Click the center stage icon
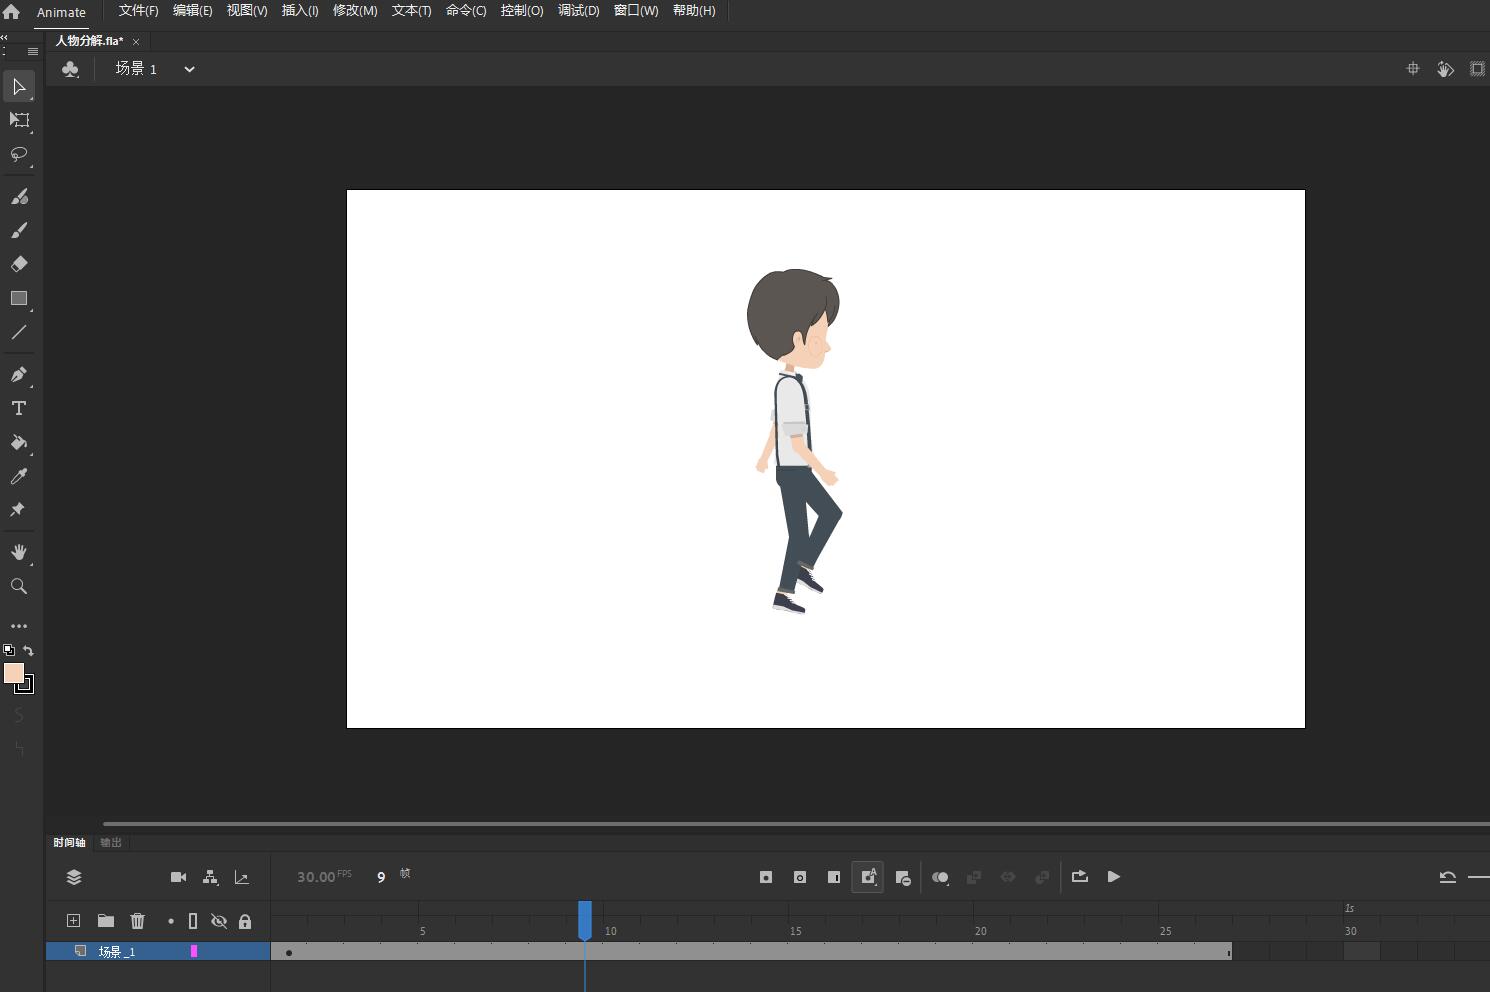Screen dimensions: 1490x992 (1413, 68)
